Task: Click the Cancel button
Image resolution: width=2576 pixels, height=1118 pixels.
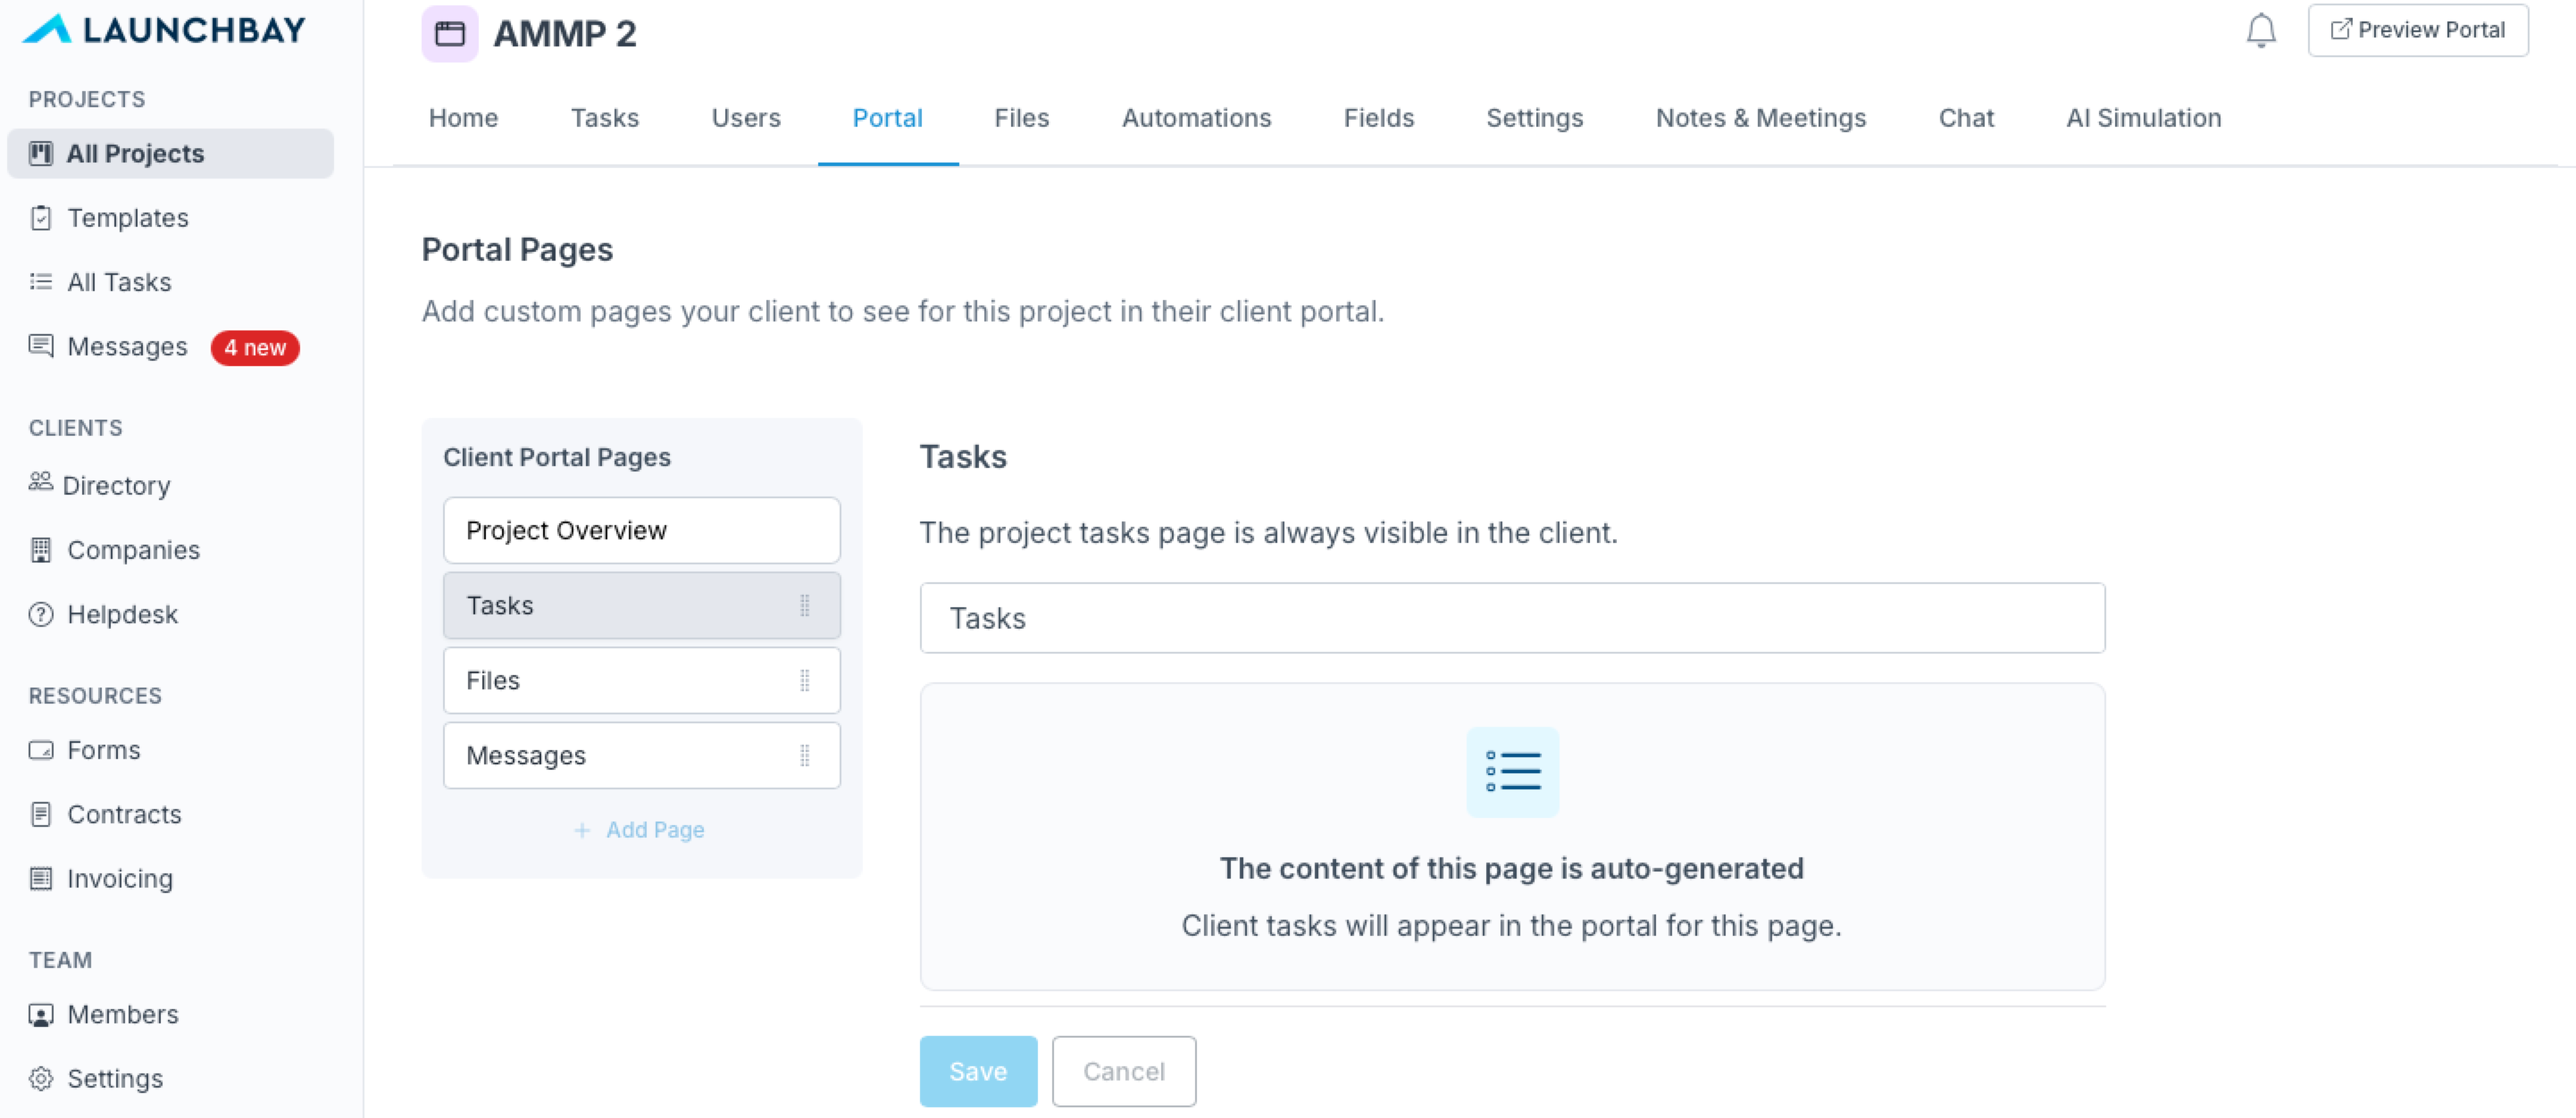Action: [1123, 1071]
